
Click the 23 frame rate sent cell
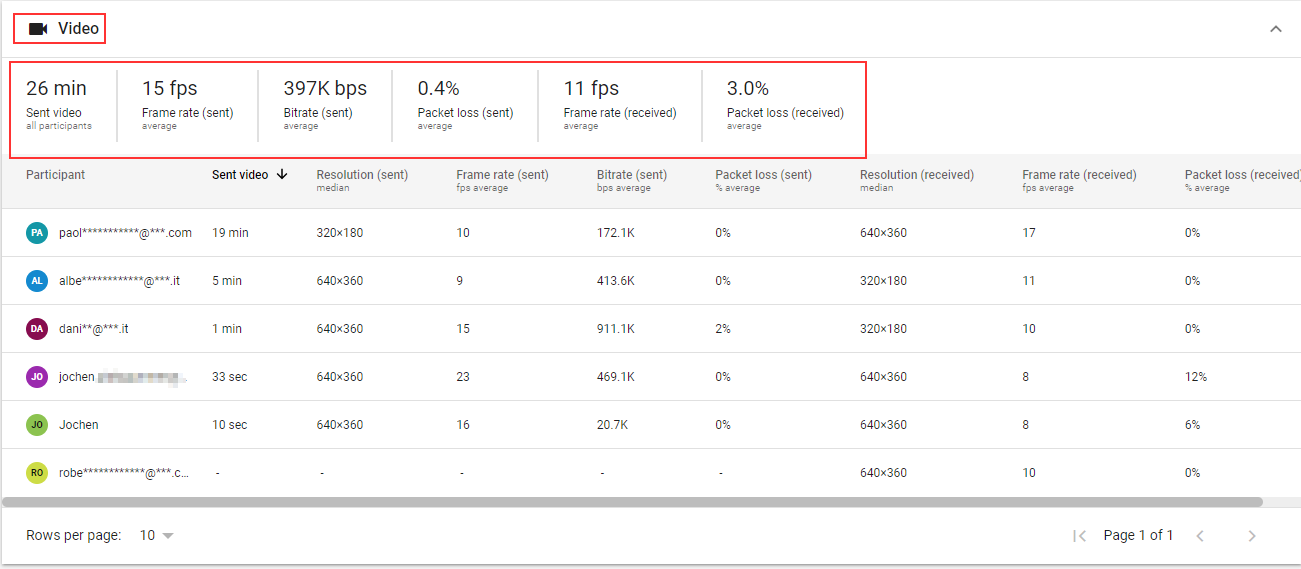pyautogui.click(x=463, y=377)
